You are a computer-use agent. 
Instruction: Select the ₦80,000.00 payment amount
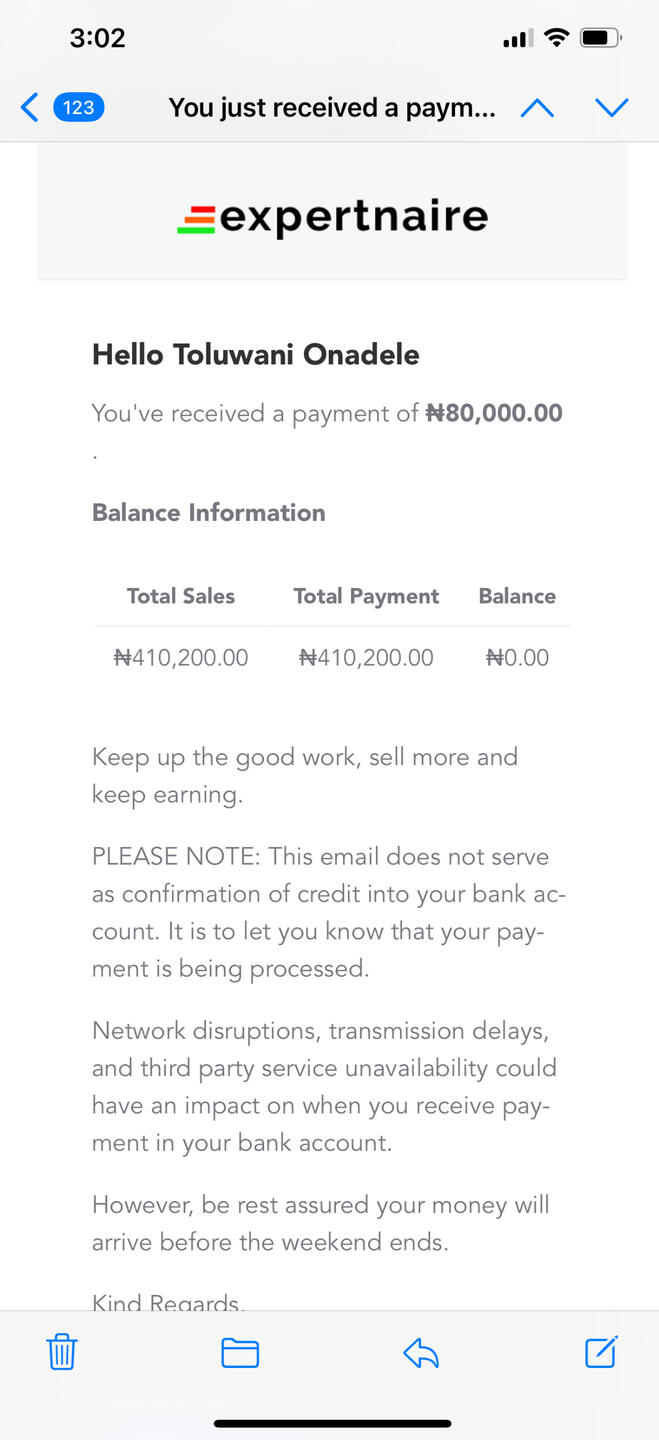tap(494, 413)
